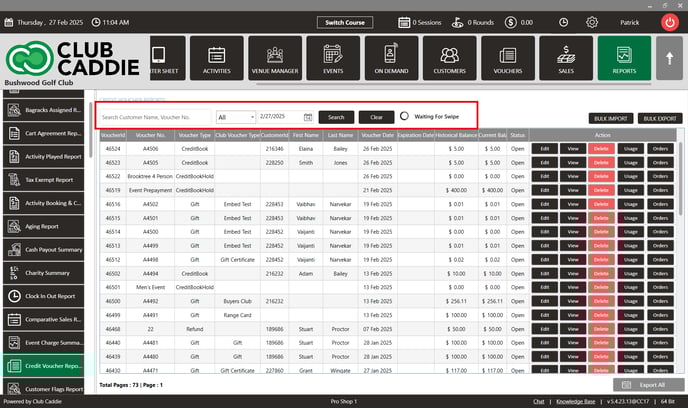Viewport: 688px width, 408px height.
Task: Click the sidebar report list scrollbar
Action: click(x=90, y=129)
